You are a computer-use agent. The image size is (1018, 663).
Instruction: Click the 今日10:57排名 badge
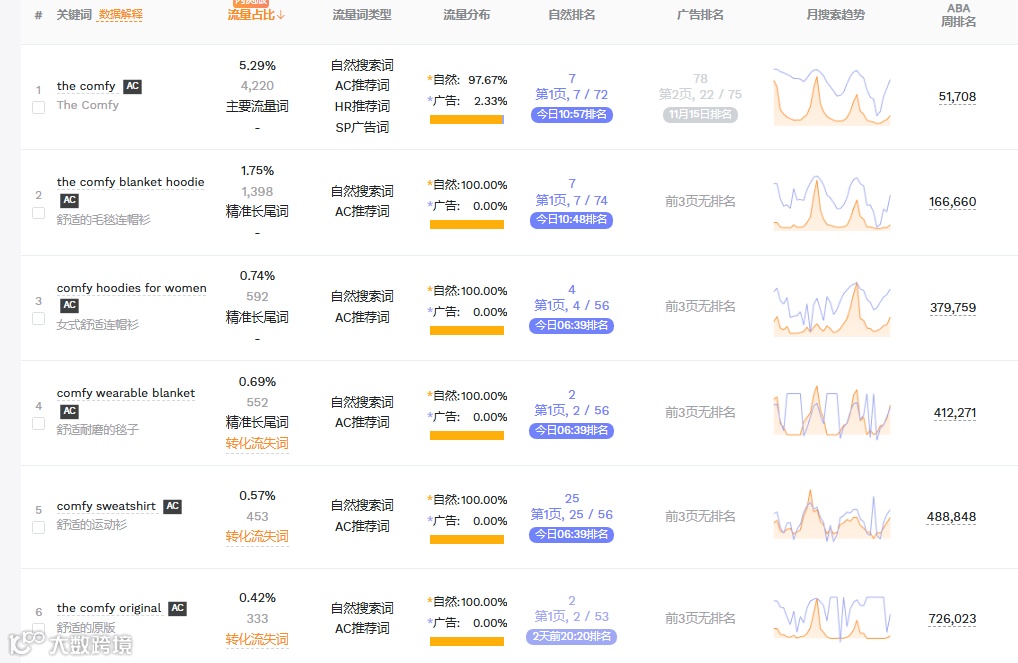point(571,114)
